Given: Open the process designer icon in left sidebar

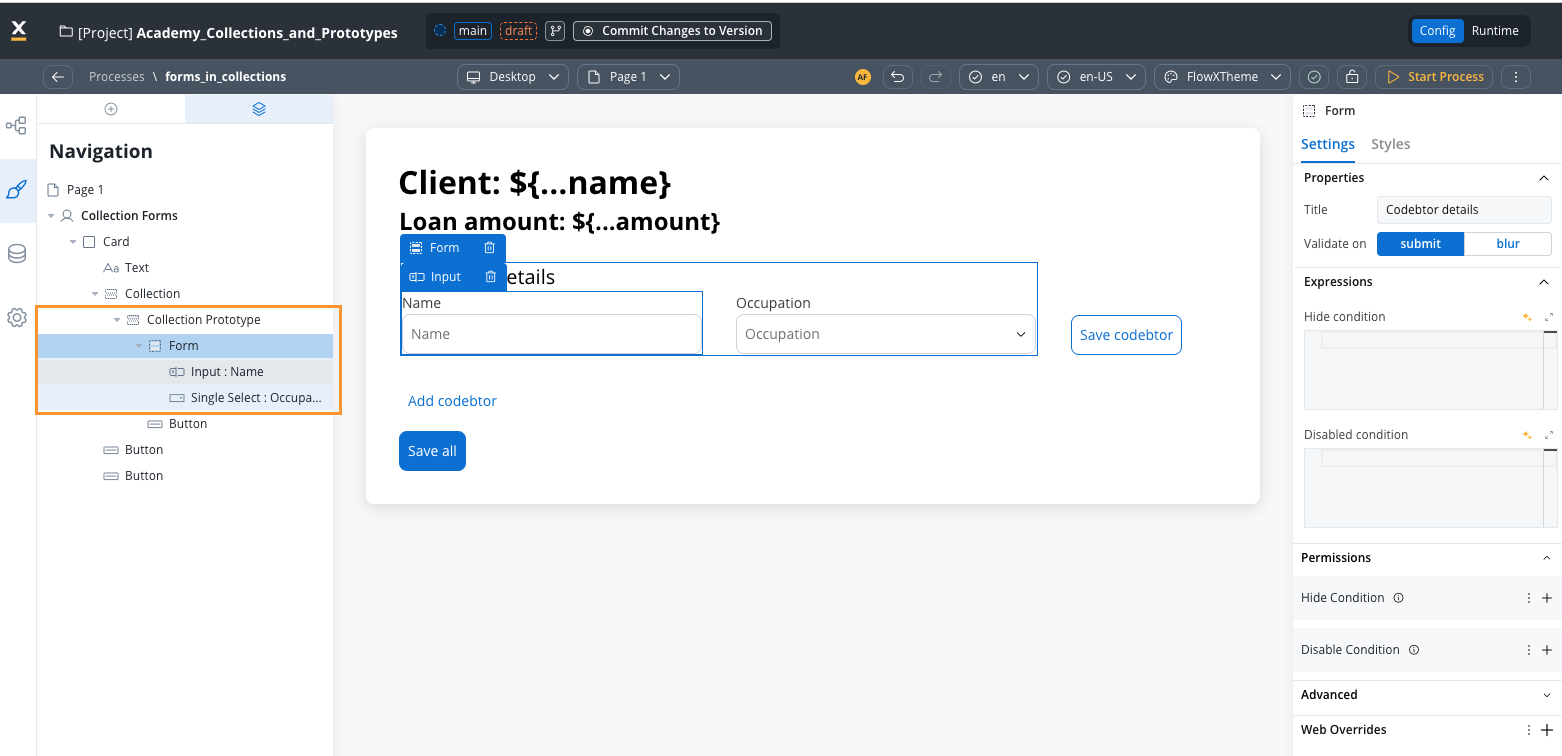Looking at the screenshot, I should coord(17,126).
